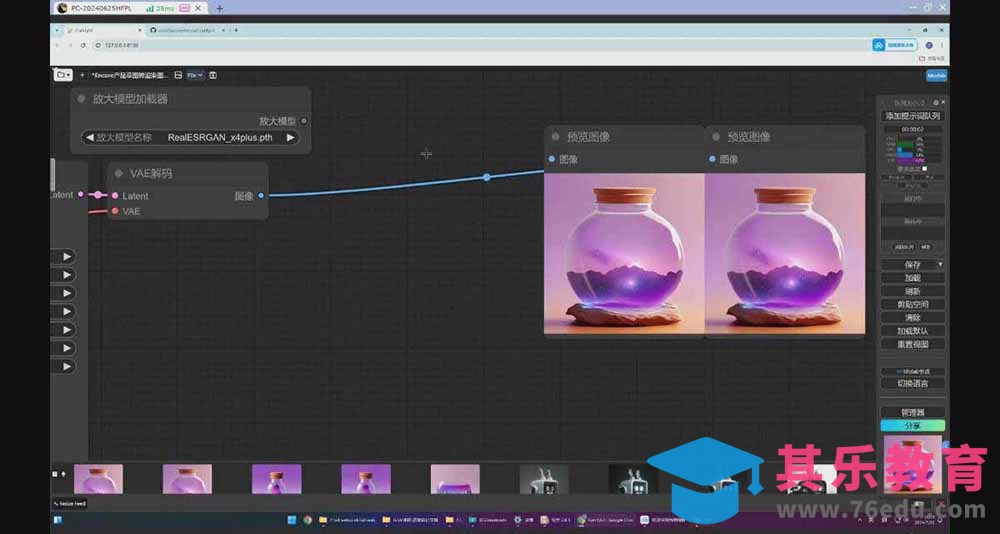This screenshot has height=534, width=1000.
Task: Click 图像 input socket on second 预览图像 node
Action: (712, 159)
